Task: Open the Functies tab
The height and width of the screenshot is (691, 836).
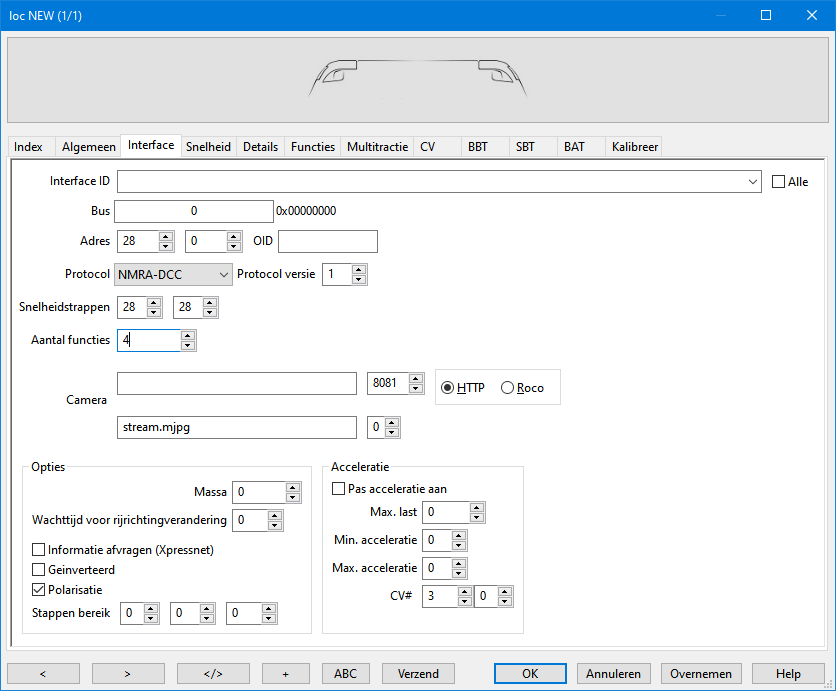Action: [x=312, y=147]
